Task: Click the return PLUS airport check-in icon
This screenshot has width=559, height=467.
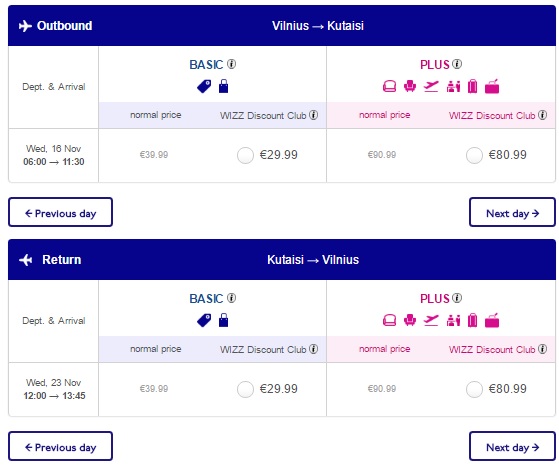Action: click(453, 320)
